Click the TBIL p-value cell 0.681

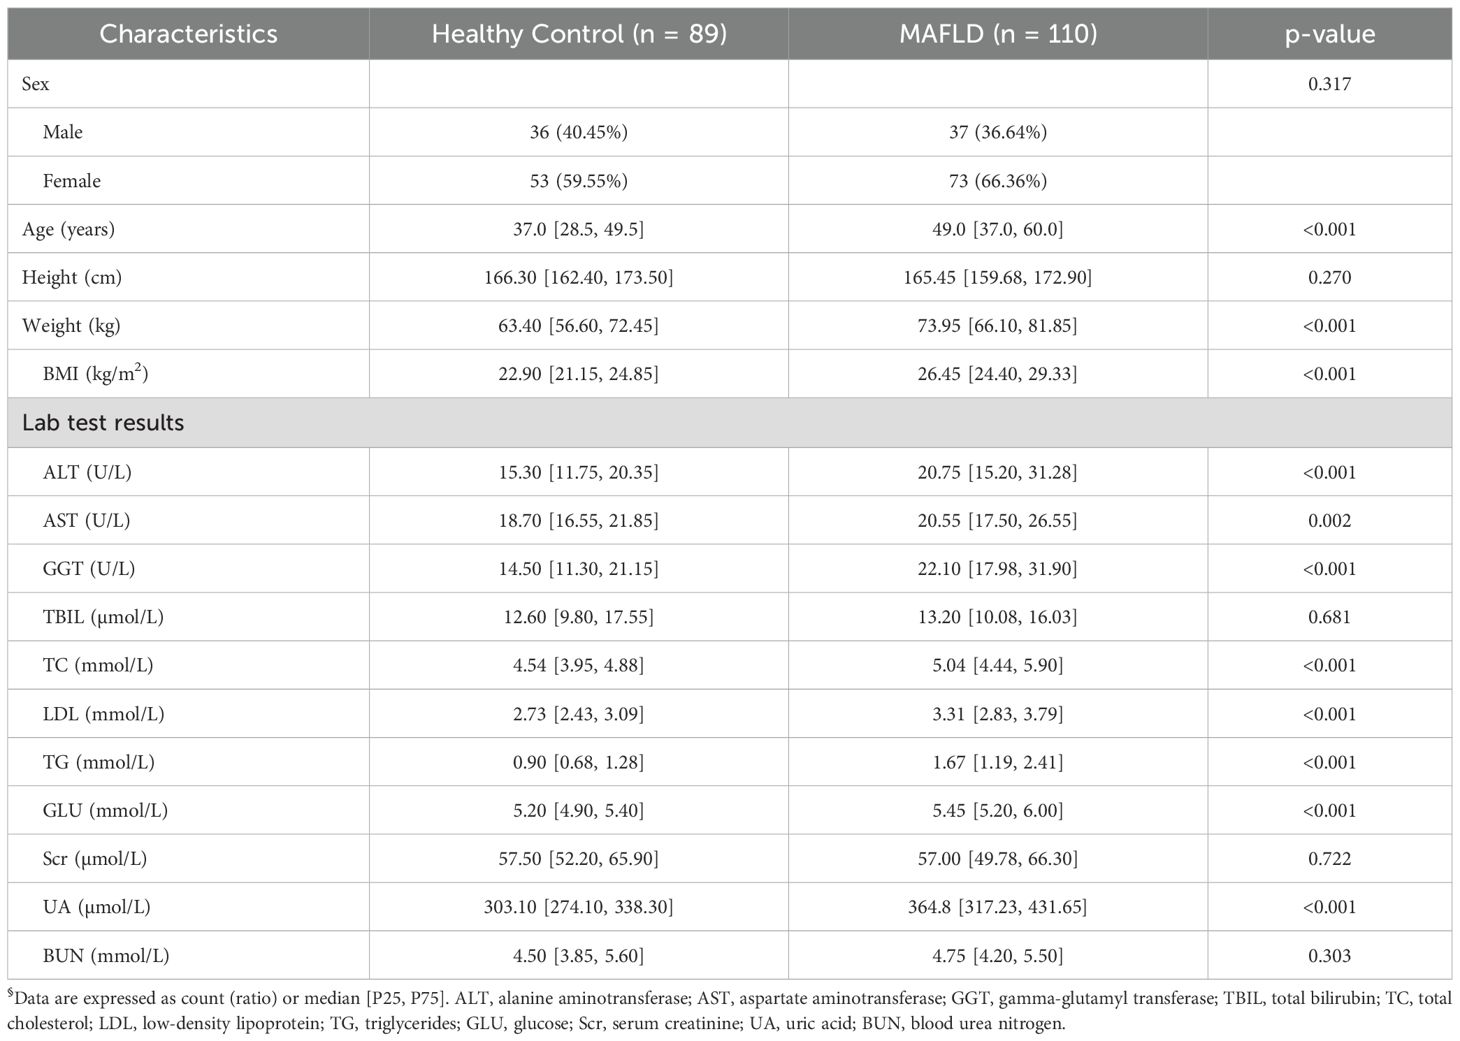tap(1329, 617)
